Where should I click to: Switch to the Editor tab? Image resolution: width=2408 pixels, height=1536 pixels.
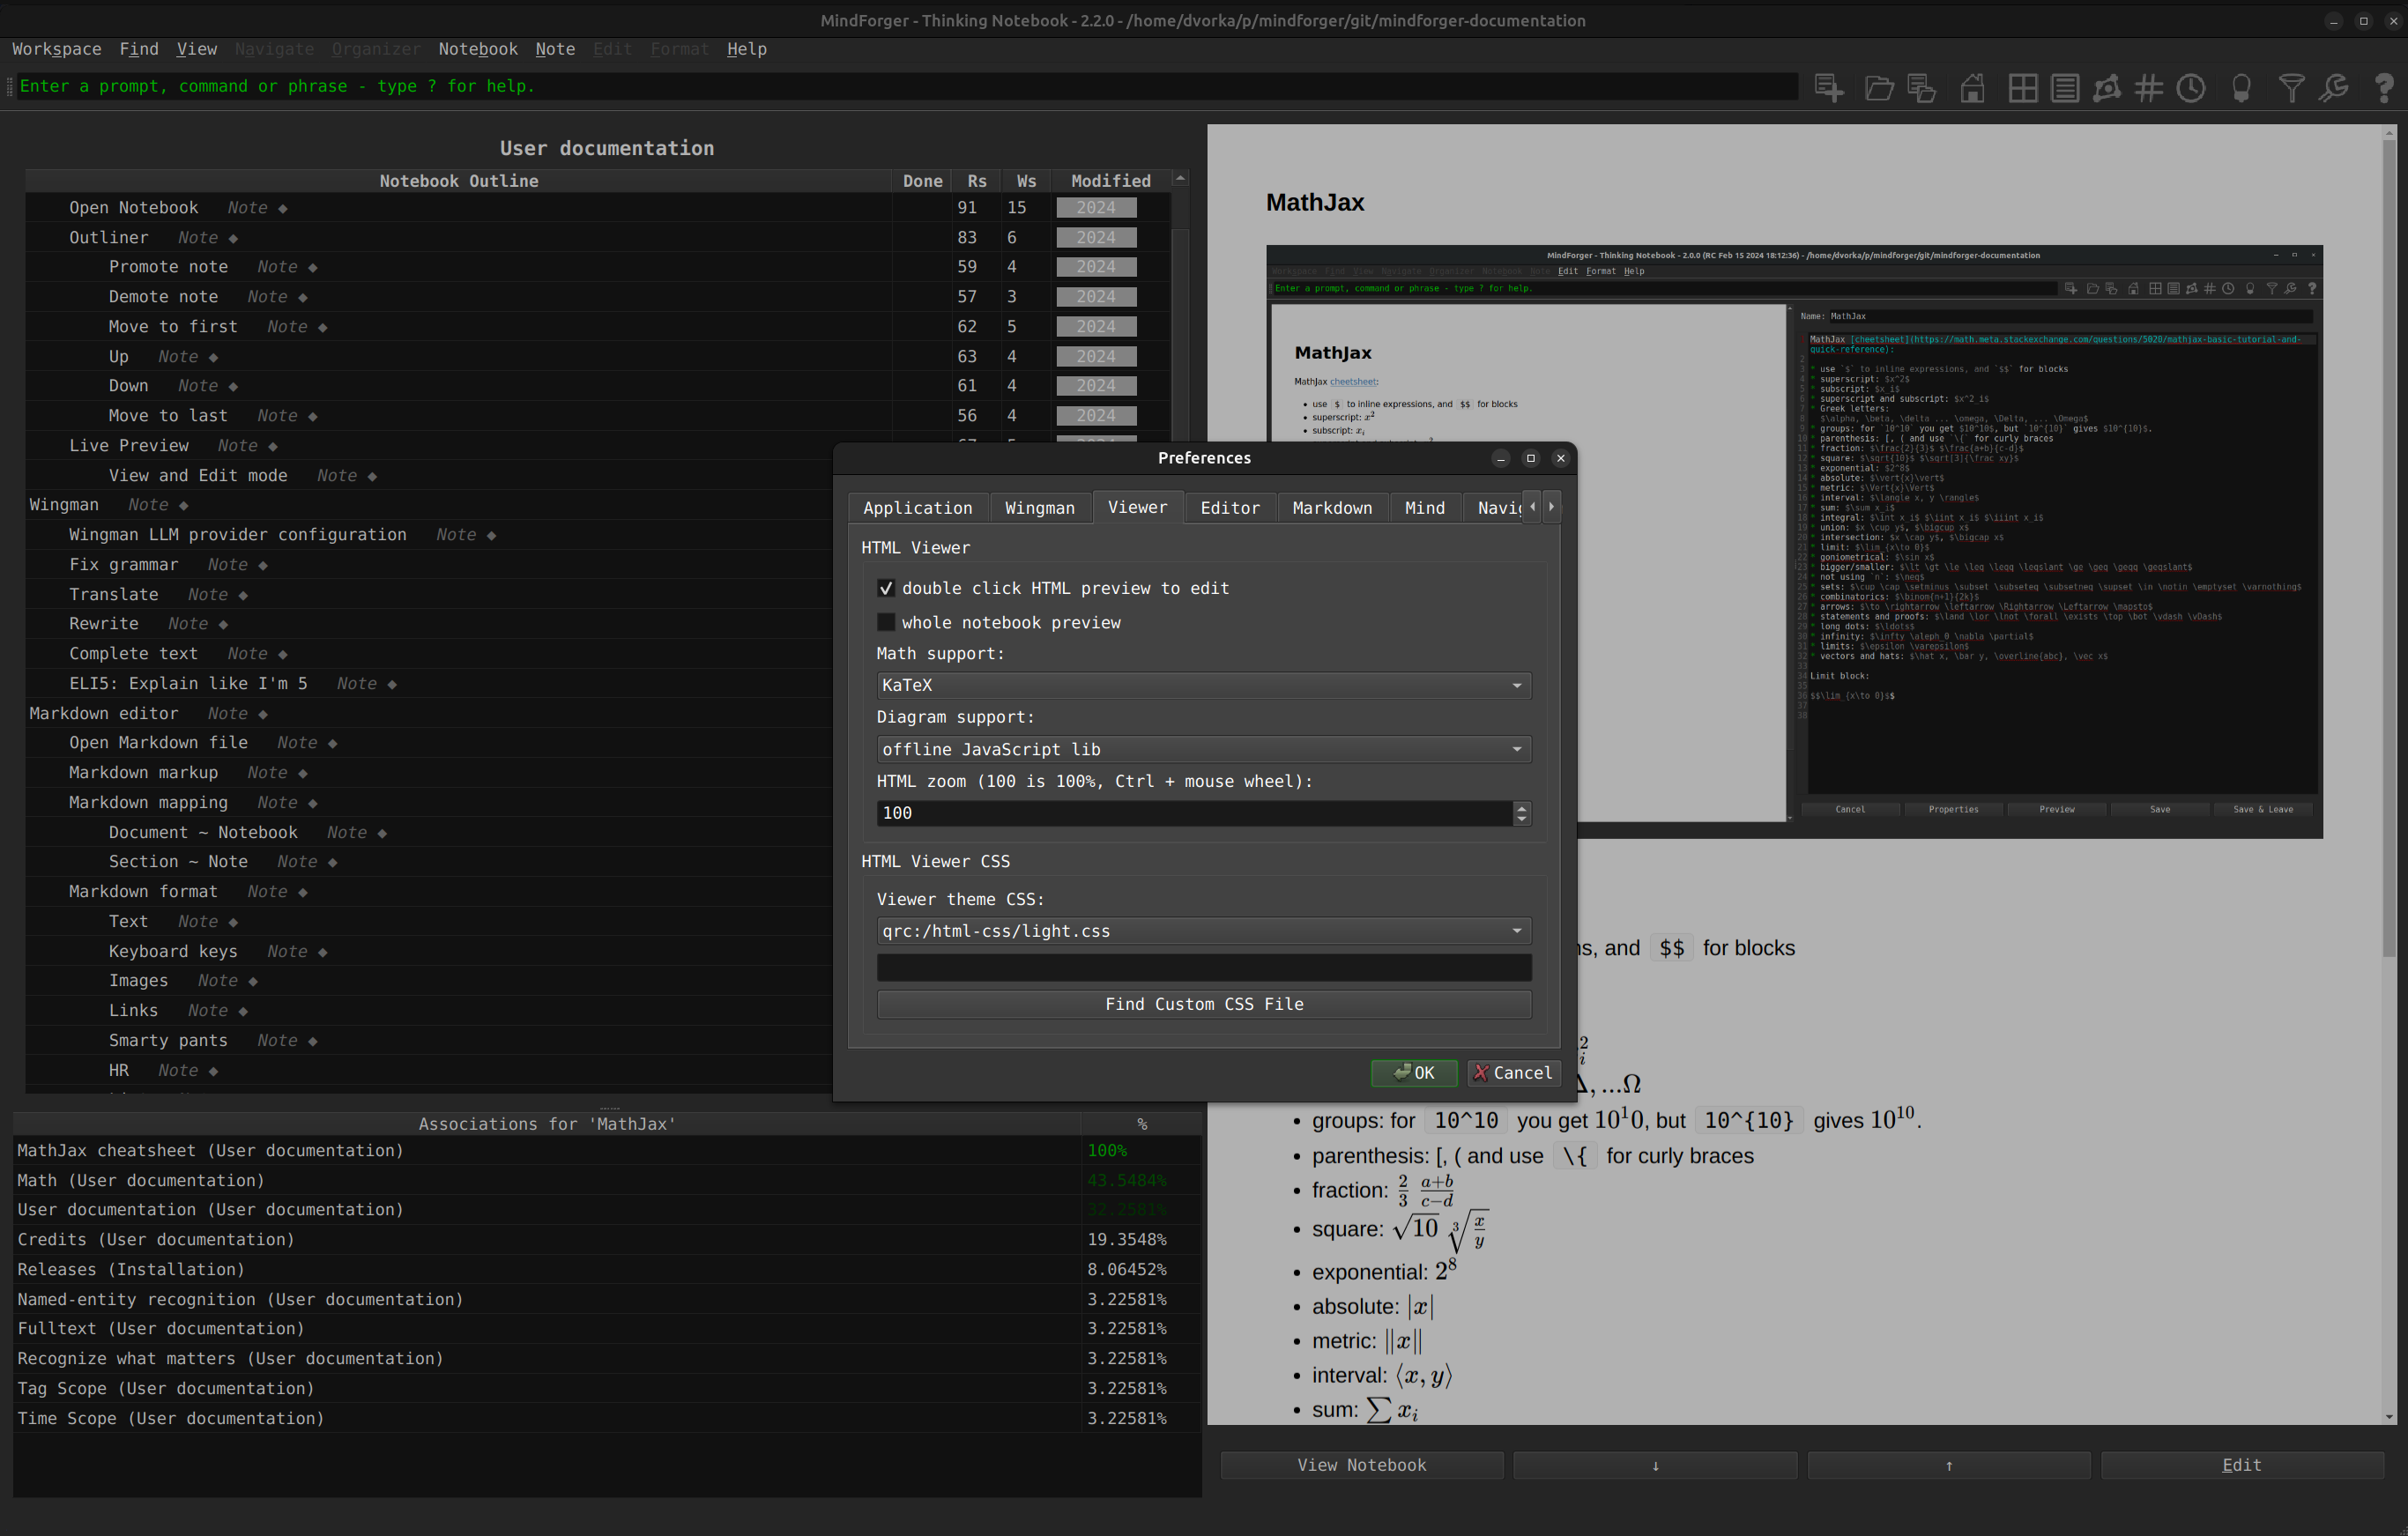1230,508
